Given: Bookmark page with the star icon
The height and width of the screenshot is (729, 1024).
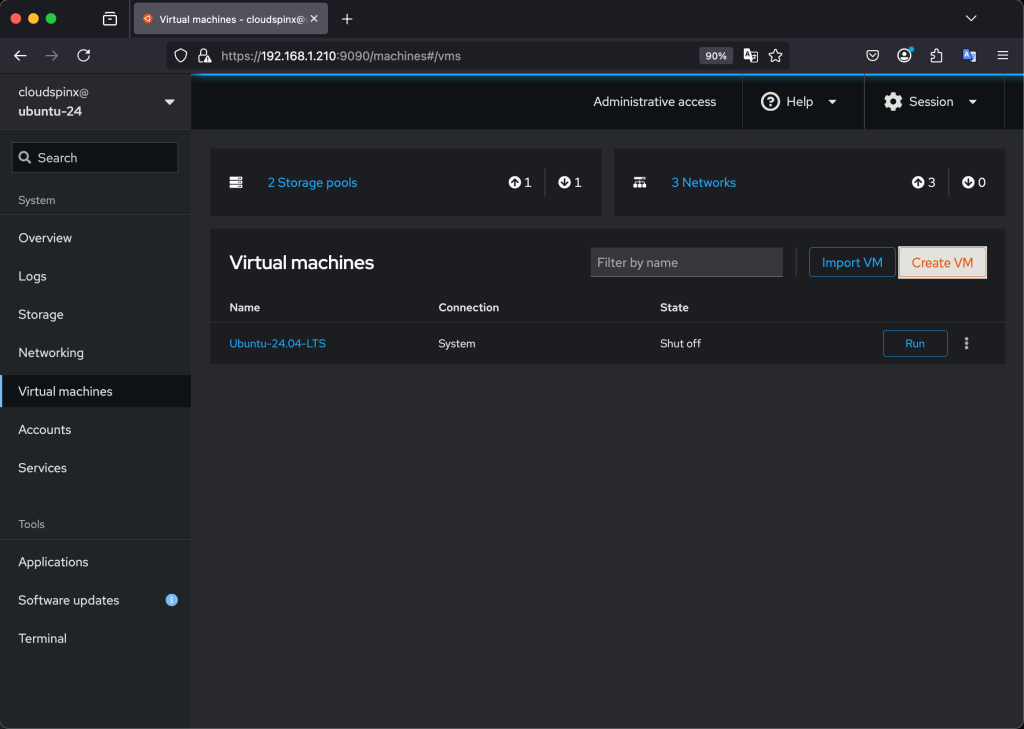Looking at the screenshot, I should pyautogui.click(x=775, y=56).
